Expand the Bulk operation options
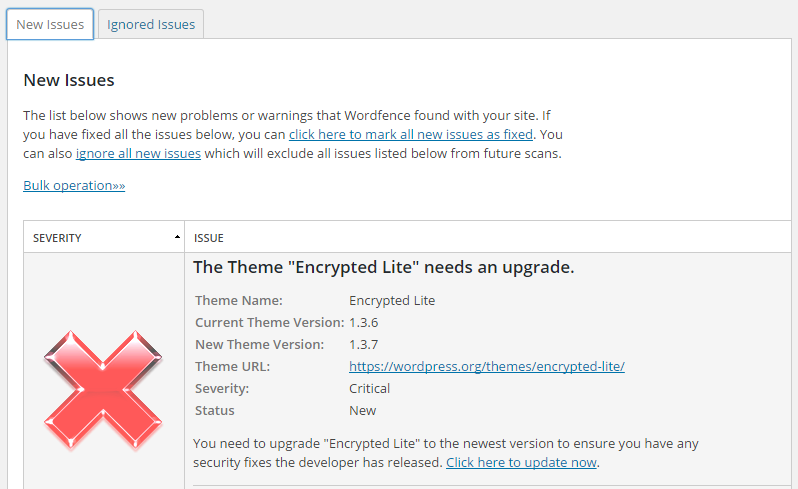 [74, 185]
